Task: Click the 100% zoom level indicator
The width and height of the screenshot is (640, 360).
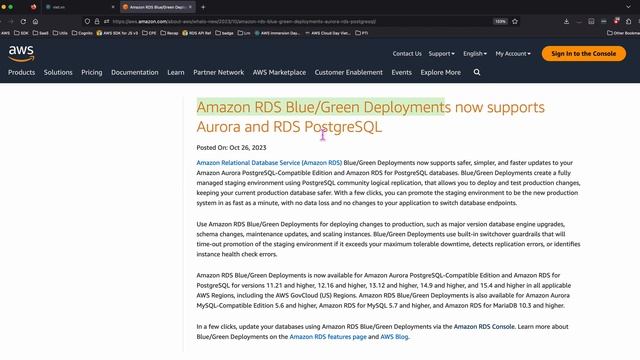Action: point(500,21)
